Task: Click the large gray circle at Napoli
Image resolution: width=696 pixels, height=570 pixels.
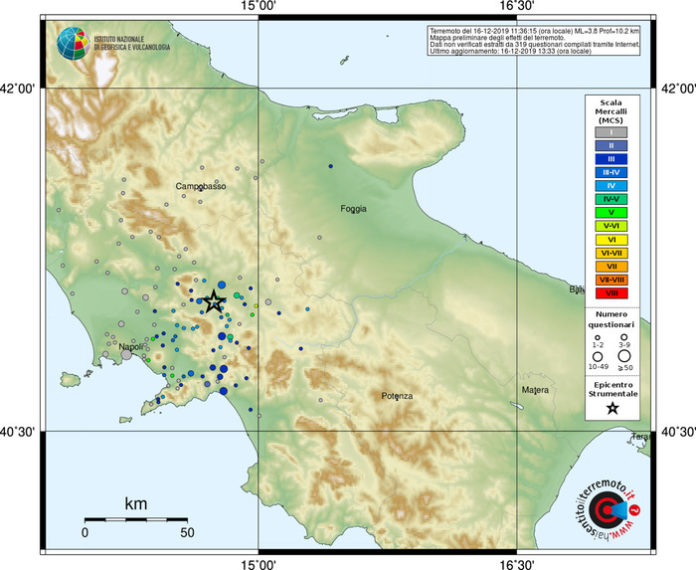Action: click(x=127, y=354)
